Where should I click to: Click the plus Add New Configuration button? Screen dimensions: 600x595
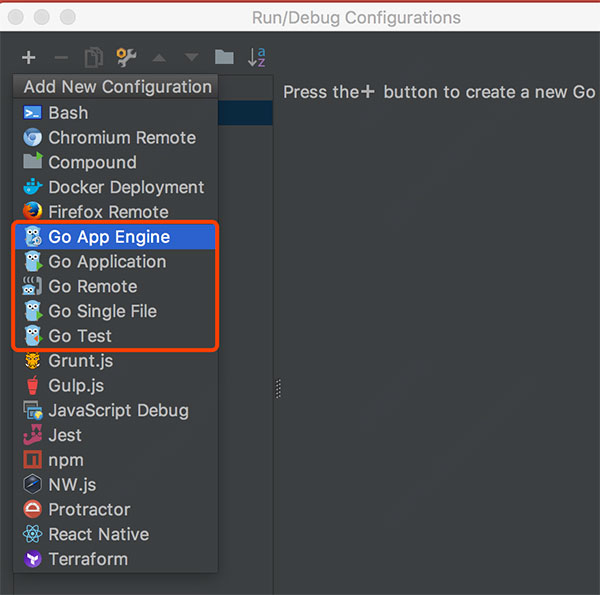coord(29,58)
